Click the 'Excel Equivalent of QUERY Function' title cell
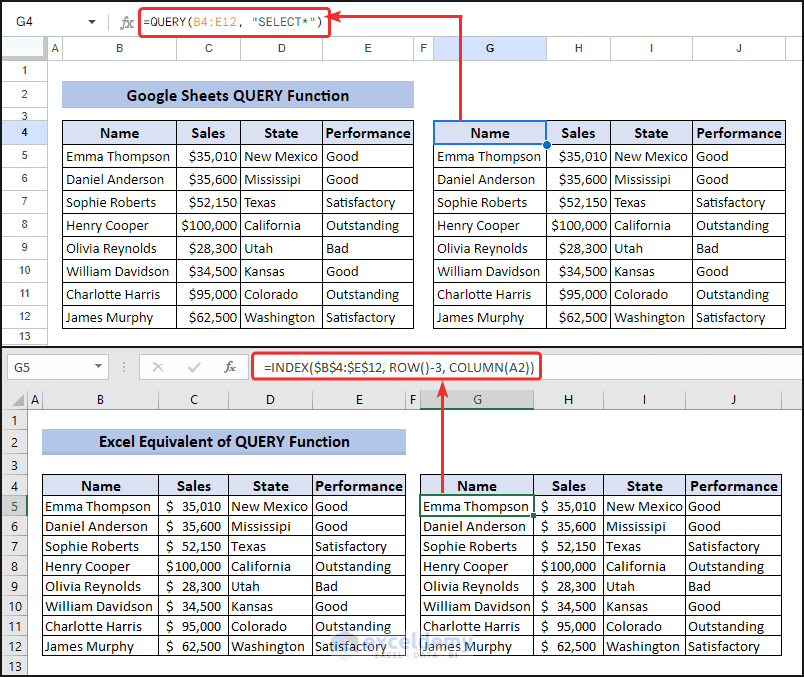804x677 pixels. (224, 442)
